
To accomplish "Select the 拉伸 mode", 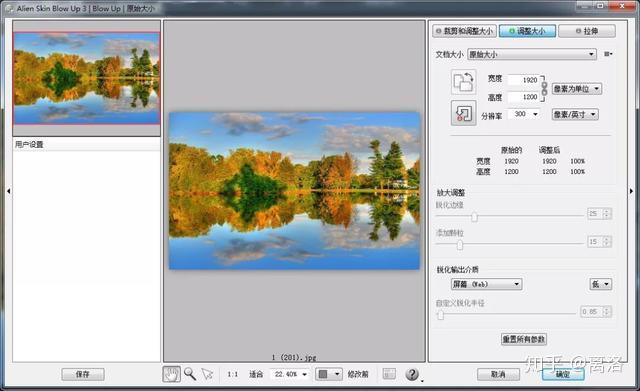I will point(587,31).
